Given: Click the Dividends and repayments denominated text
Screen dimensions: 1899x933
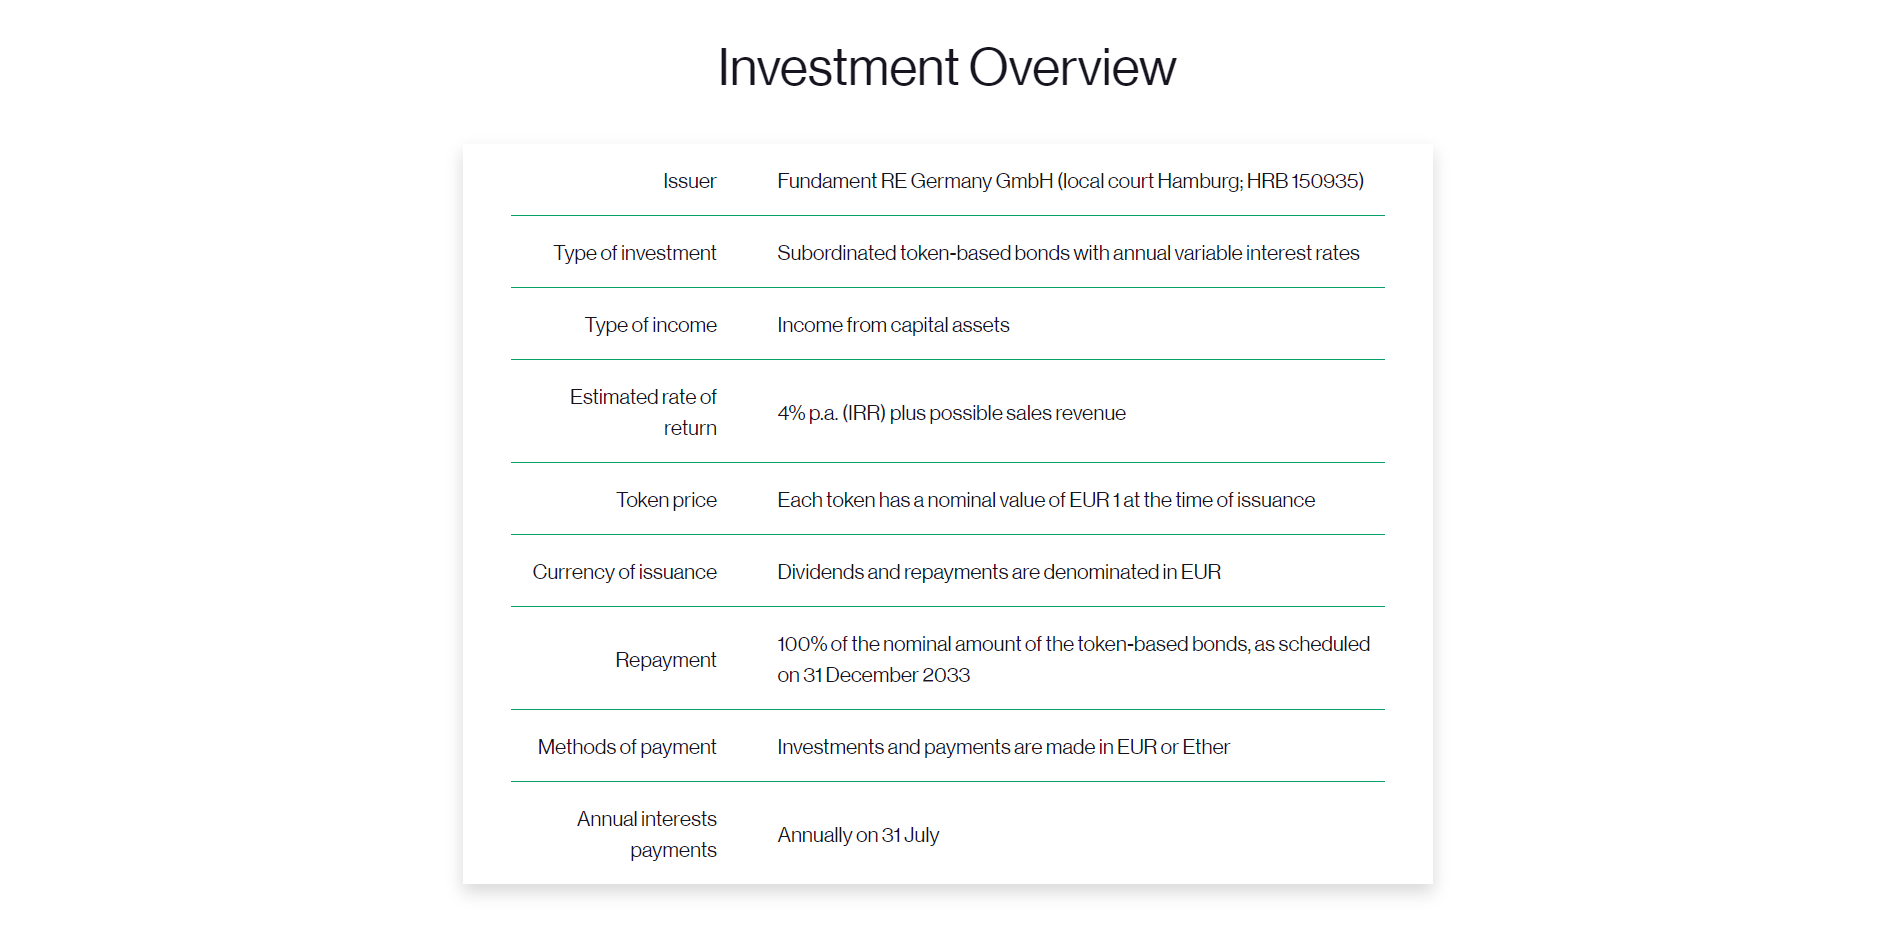Looking at the screenshot, I should tap(999, 572).
